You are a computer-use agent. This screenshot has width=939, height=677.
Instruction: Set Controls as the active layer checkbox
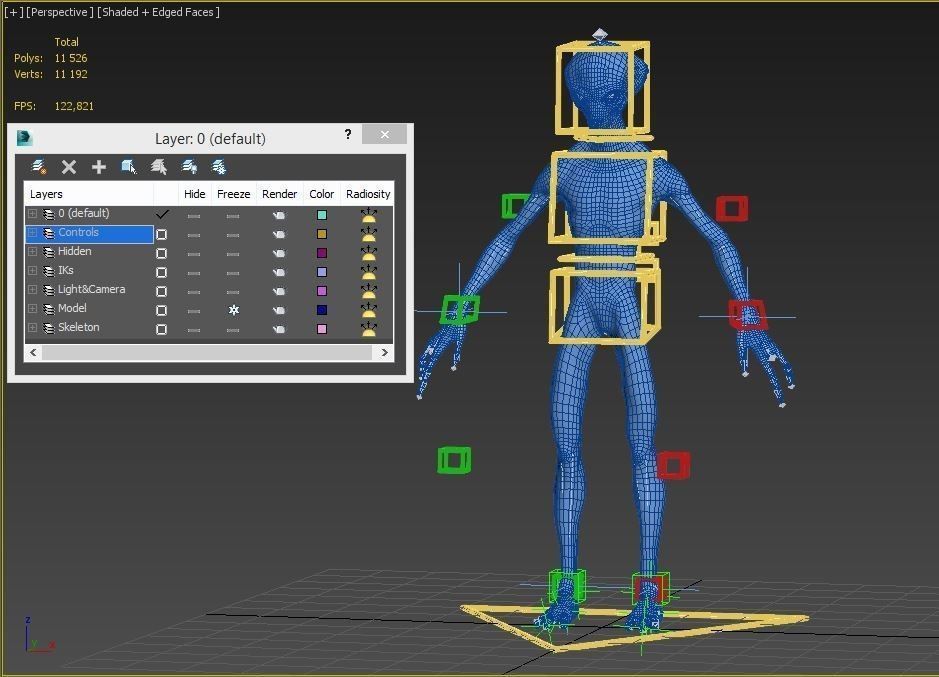(x=162, y=233)
